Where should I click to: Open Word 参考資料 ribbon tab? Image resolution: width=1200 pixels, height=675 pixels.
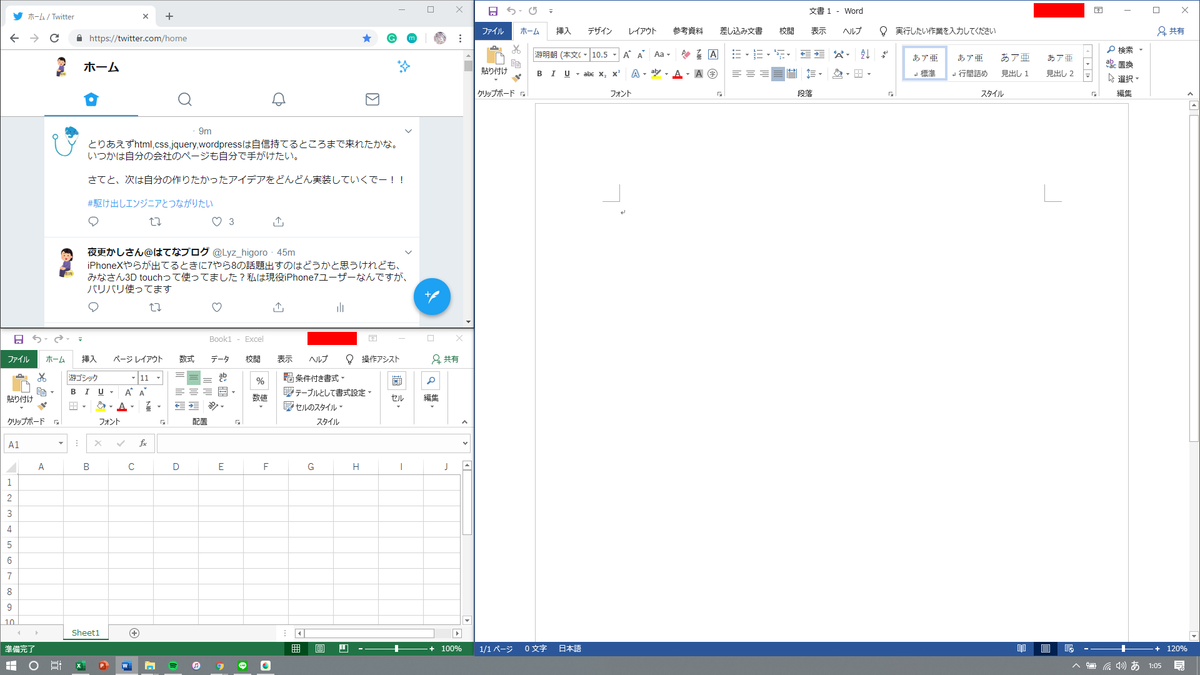pyautogui.click(x=688, y=31)
